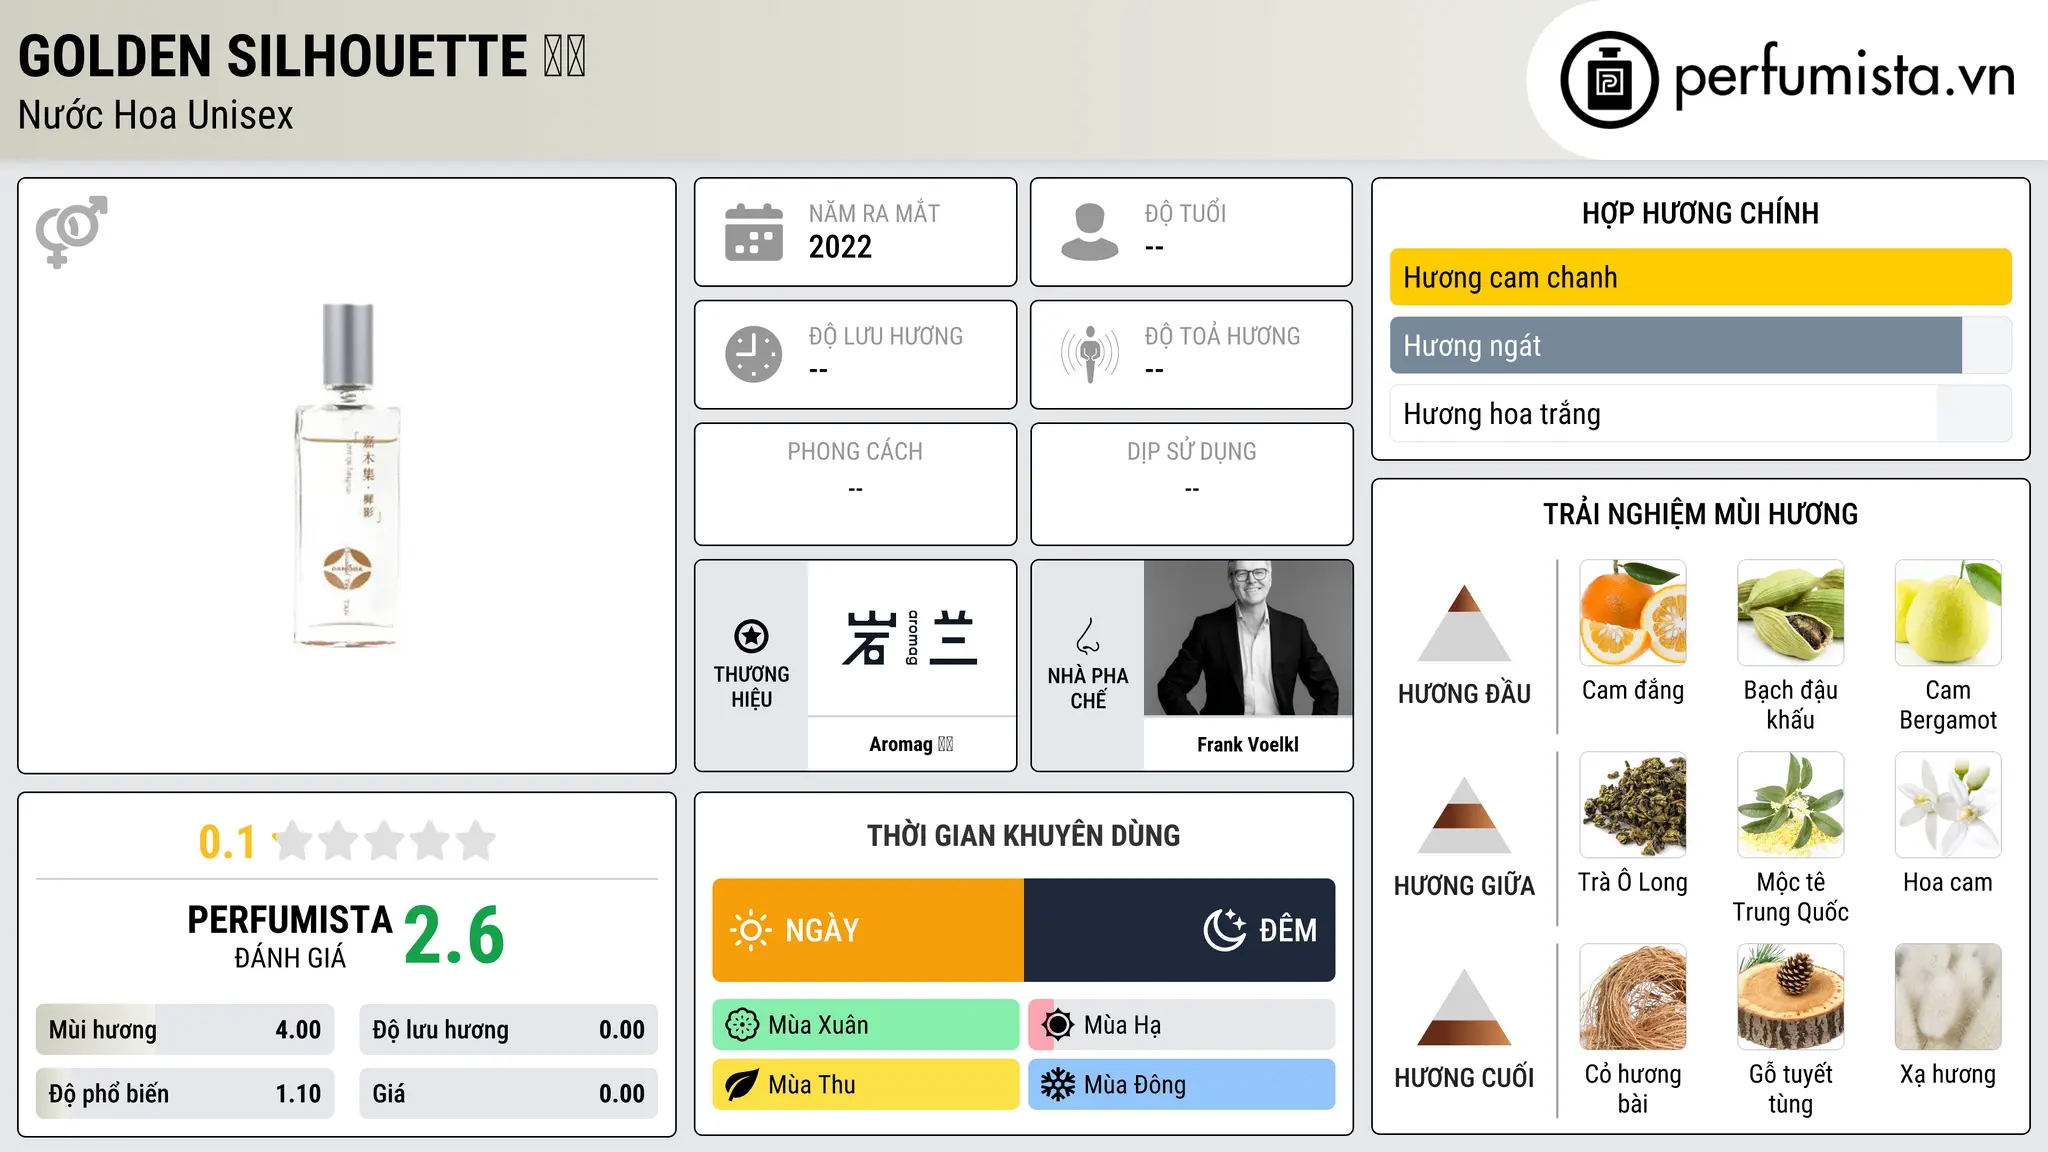Click the sillage icon for Độ Toả Hương
Viewport: 2048px width, 1152px height.
point(1090,354)
